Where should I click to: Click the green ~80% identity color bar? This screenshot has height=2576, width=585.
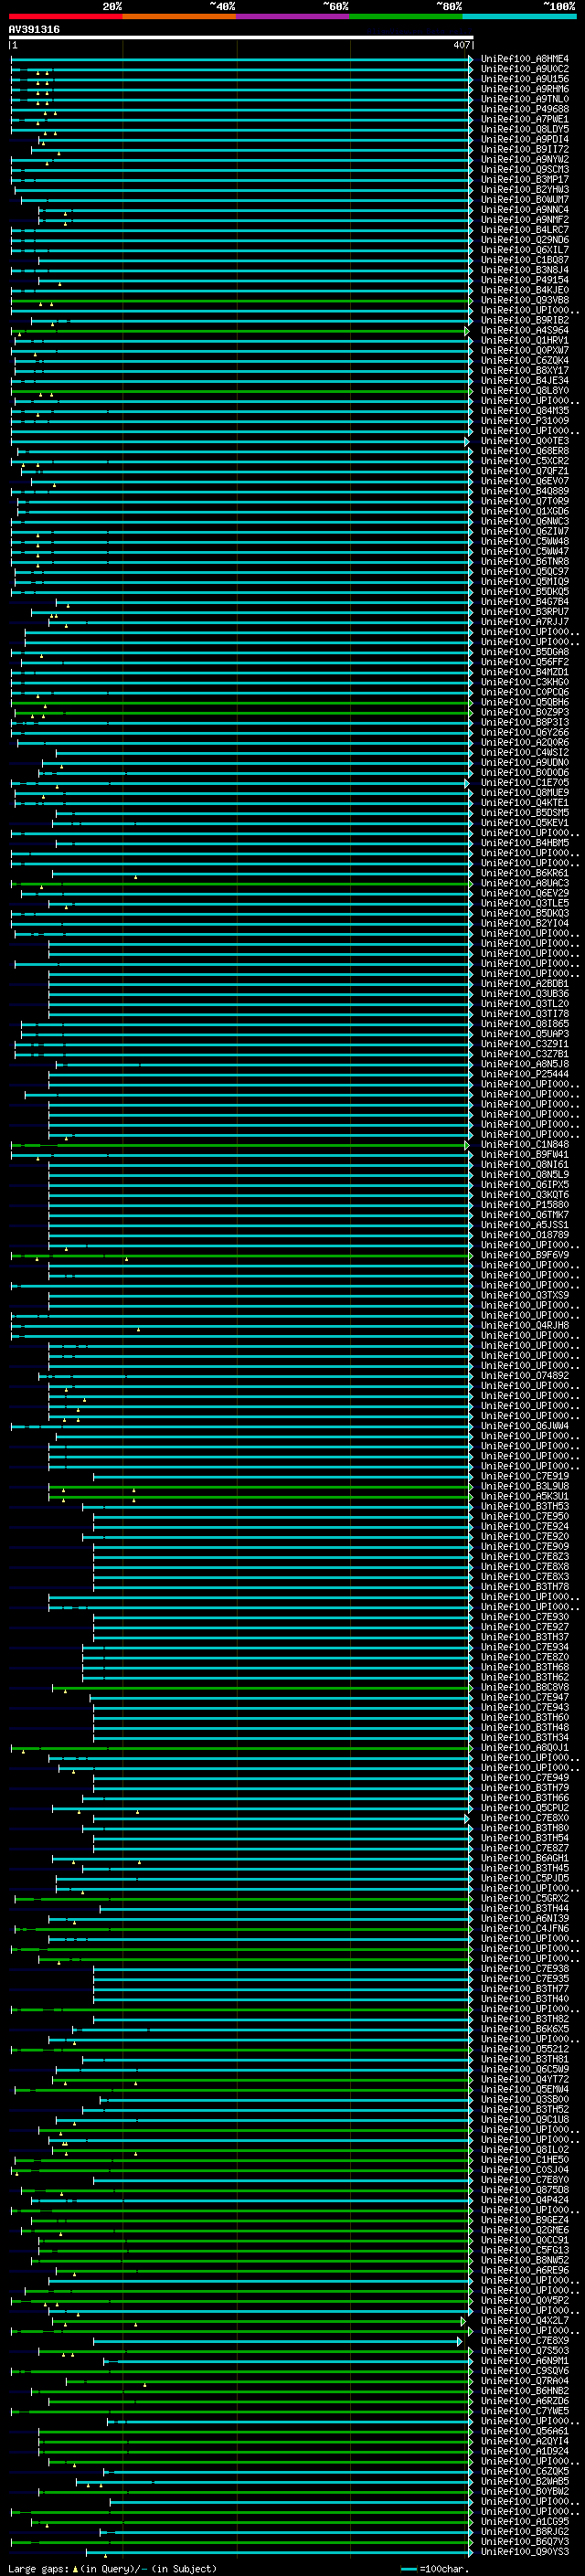406,16
